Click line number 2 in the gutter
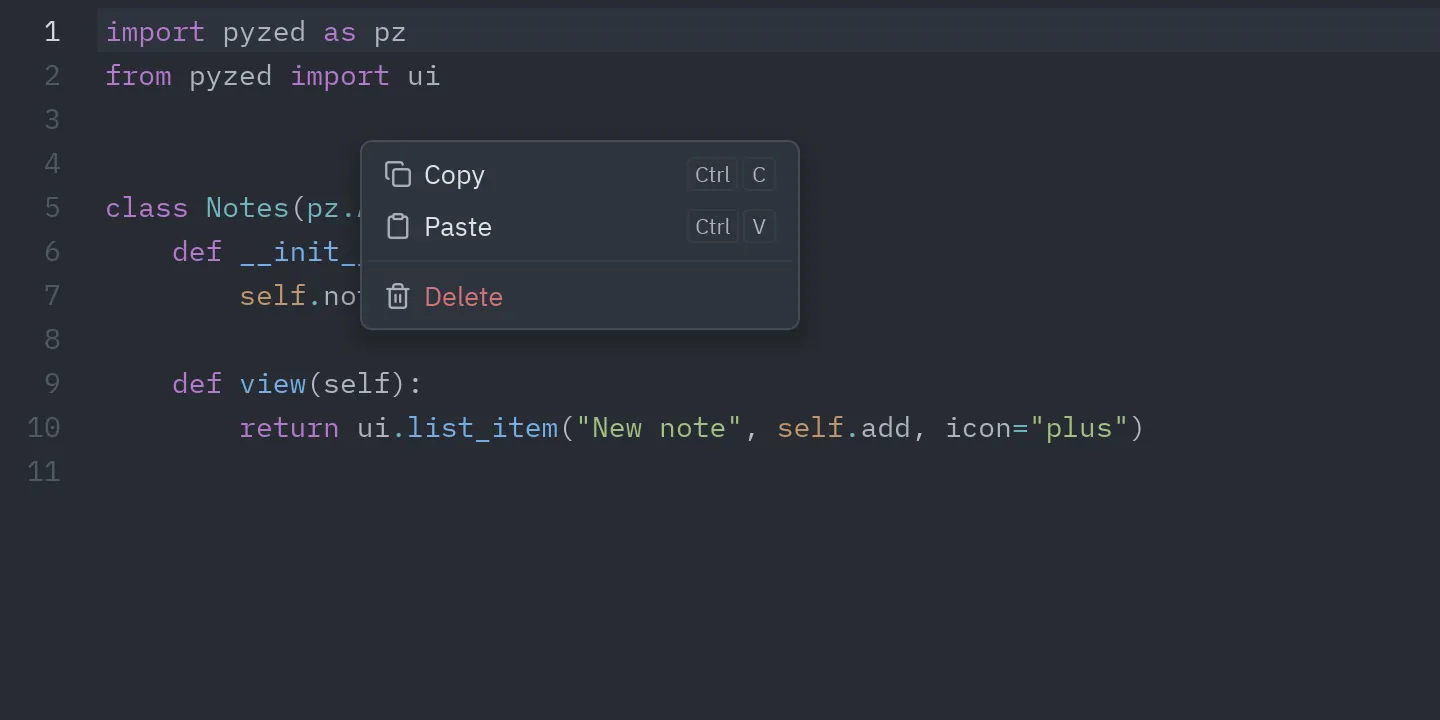 (52, 76)
